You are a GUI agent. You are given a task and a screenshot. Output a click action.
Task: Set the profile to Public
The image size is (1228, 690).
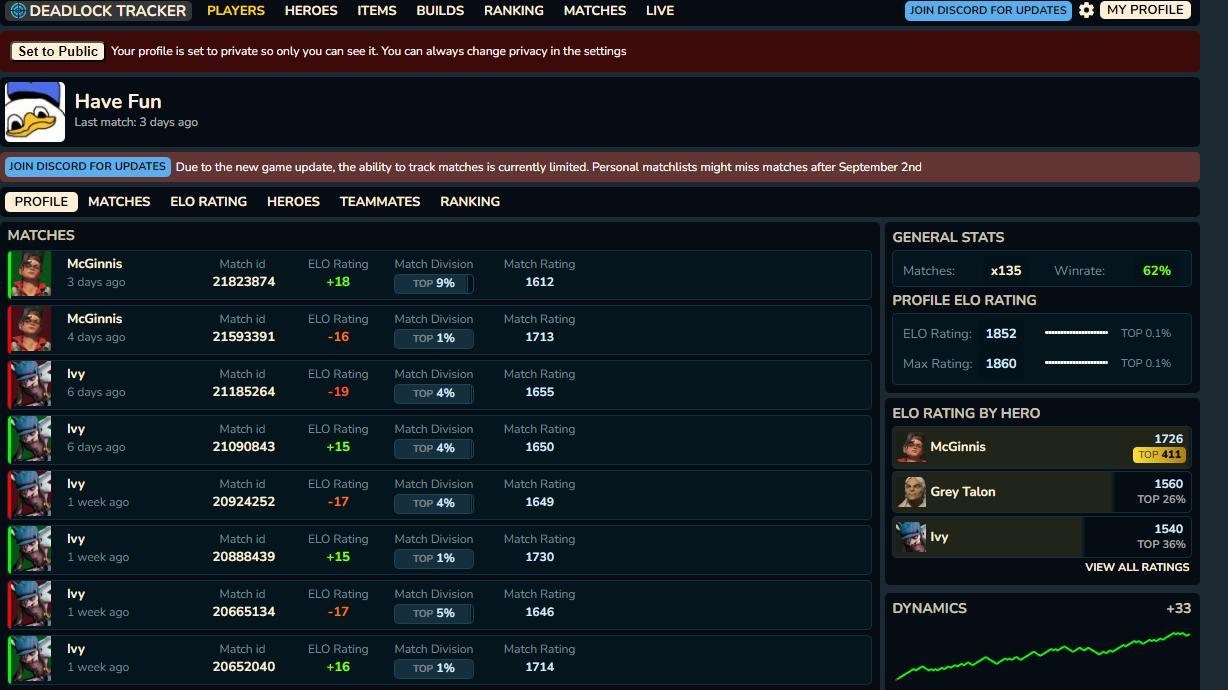click(58, 51)
